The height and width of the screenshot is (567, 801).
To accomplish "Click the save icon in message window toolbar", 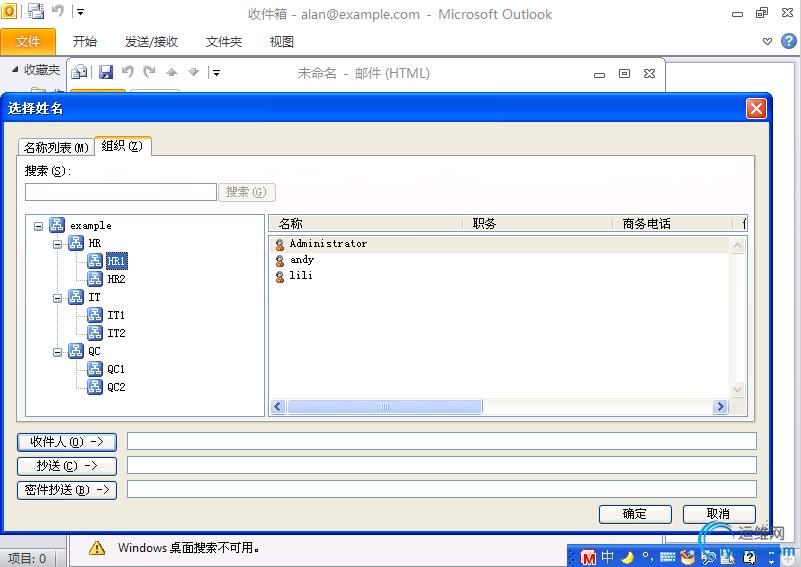I will click(x=106, y=72).
